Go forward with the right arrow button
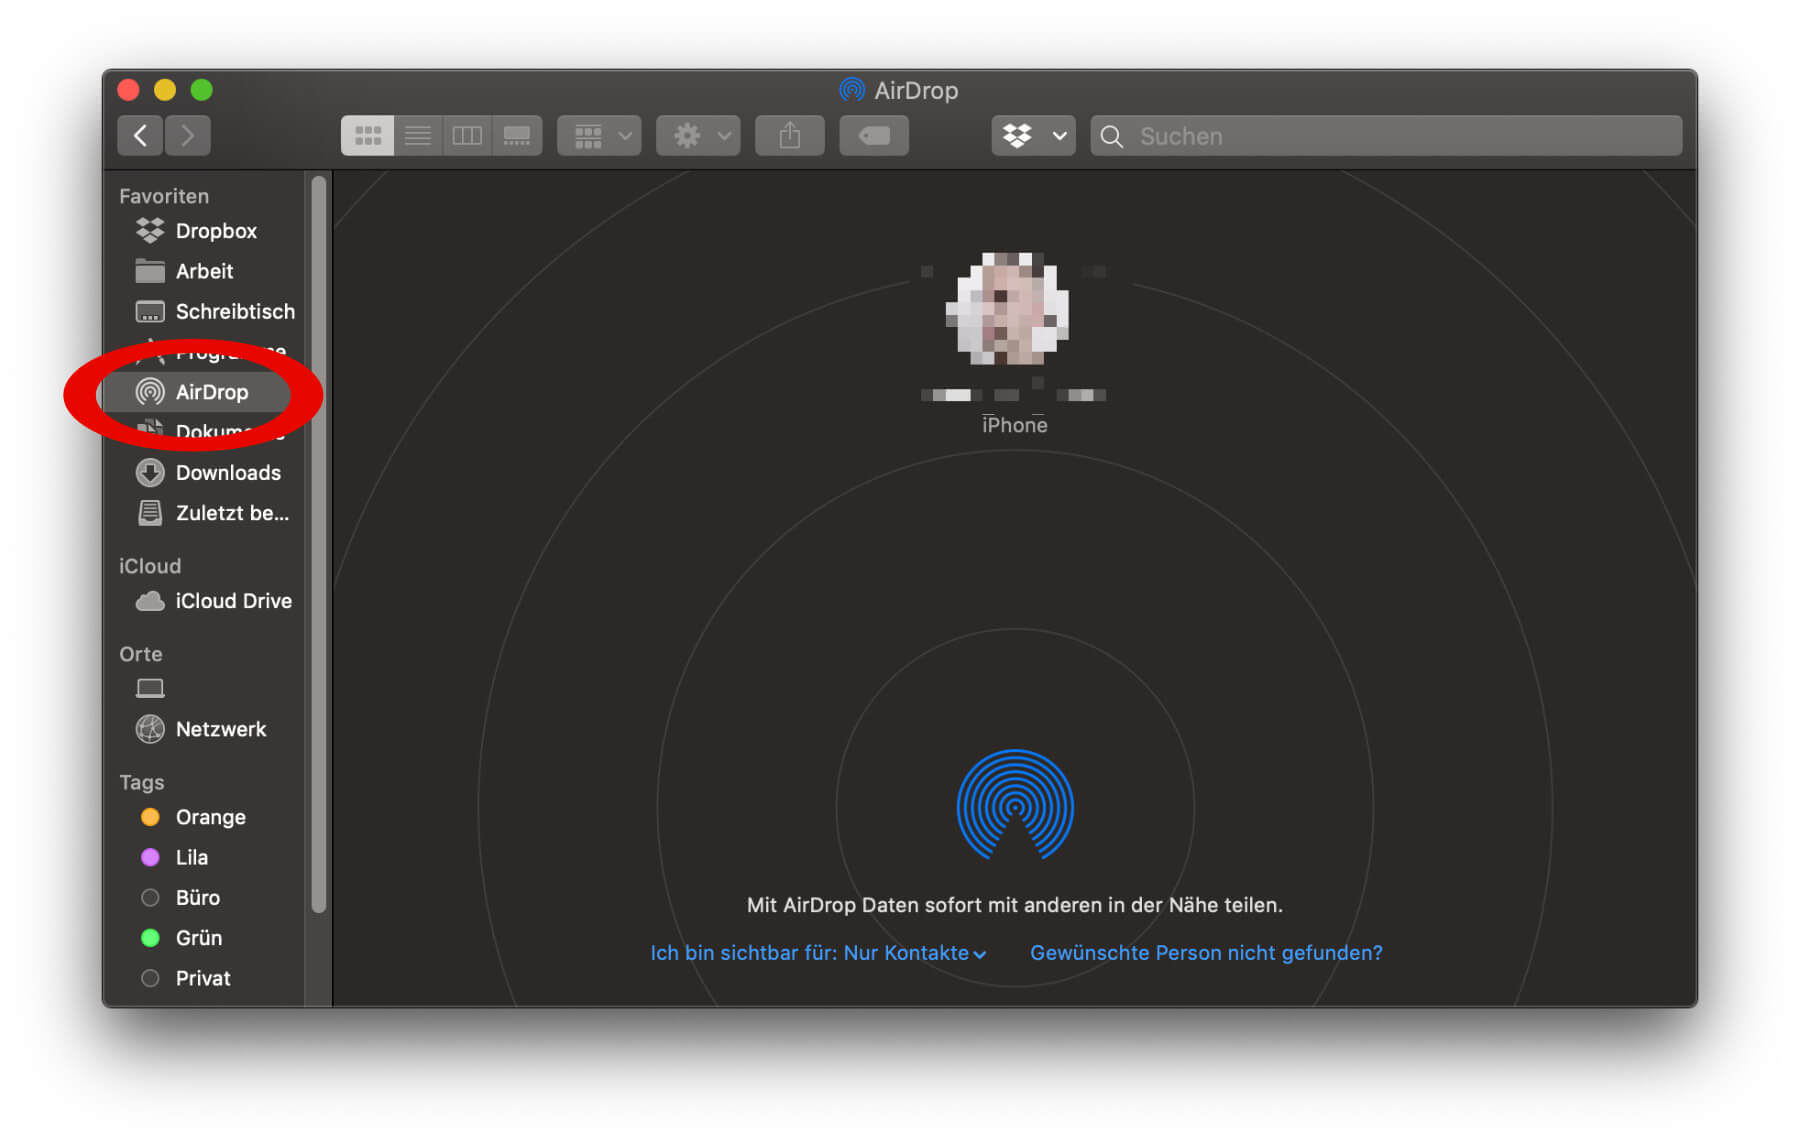 (x=188, y=135)
